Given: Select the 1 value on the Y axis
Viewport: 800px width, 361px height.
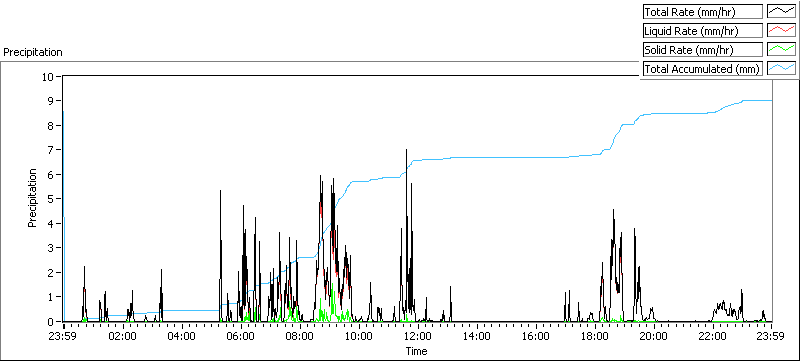Looking at the screenshot, I should tap(51, 297).
